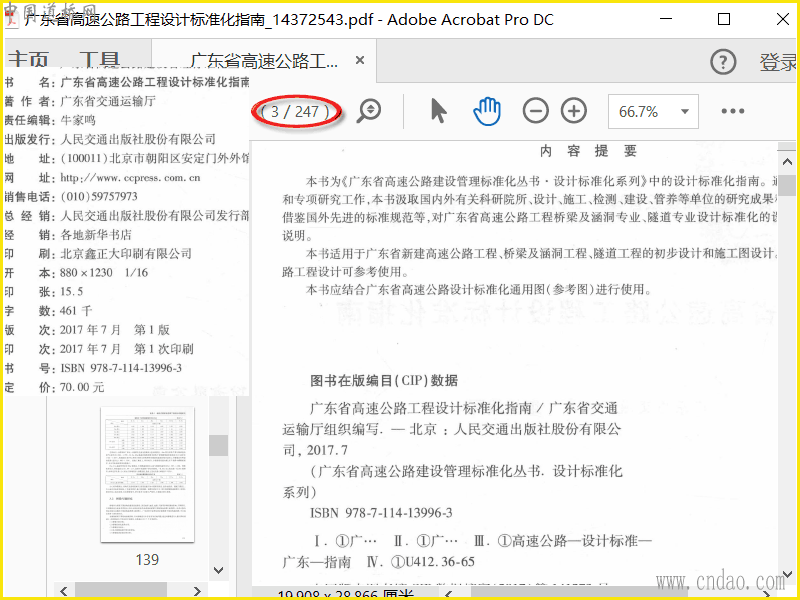800x600 pixels.
Task: Click the phone number (010)59757973
Action: tap(99, 196)
